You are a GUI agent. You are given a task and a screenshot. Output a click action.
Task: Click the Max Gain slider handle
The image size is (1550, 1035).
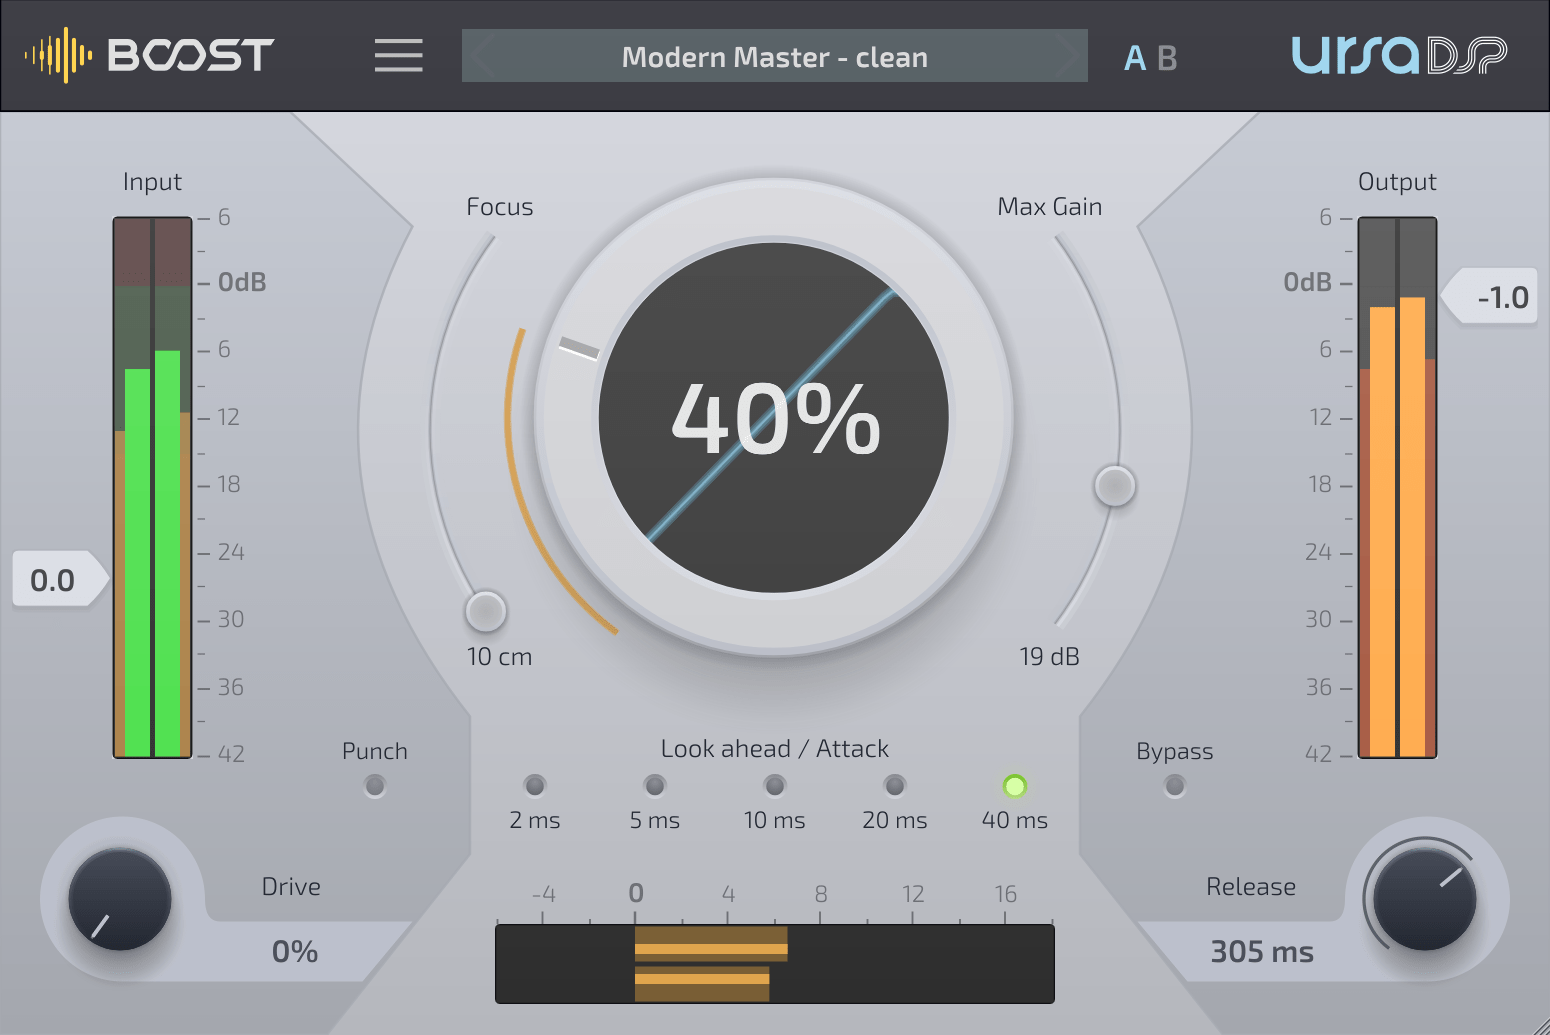click(x=1115, y=486)
